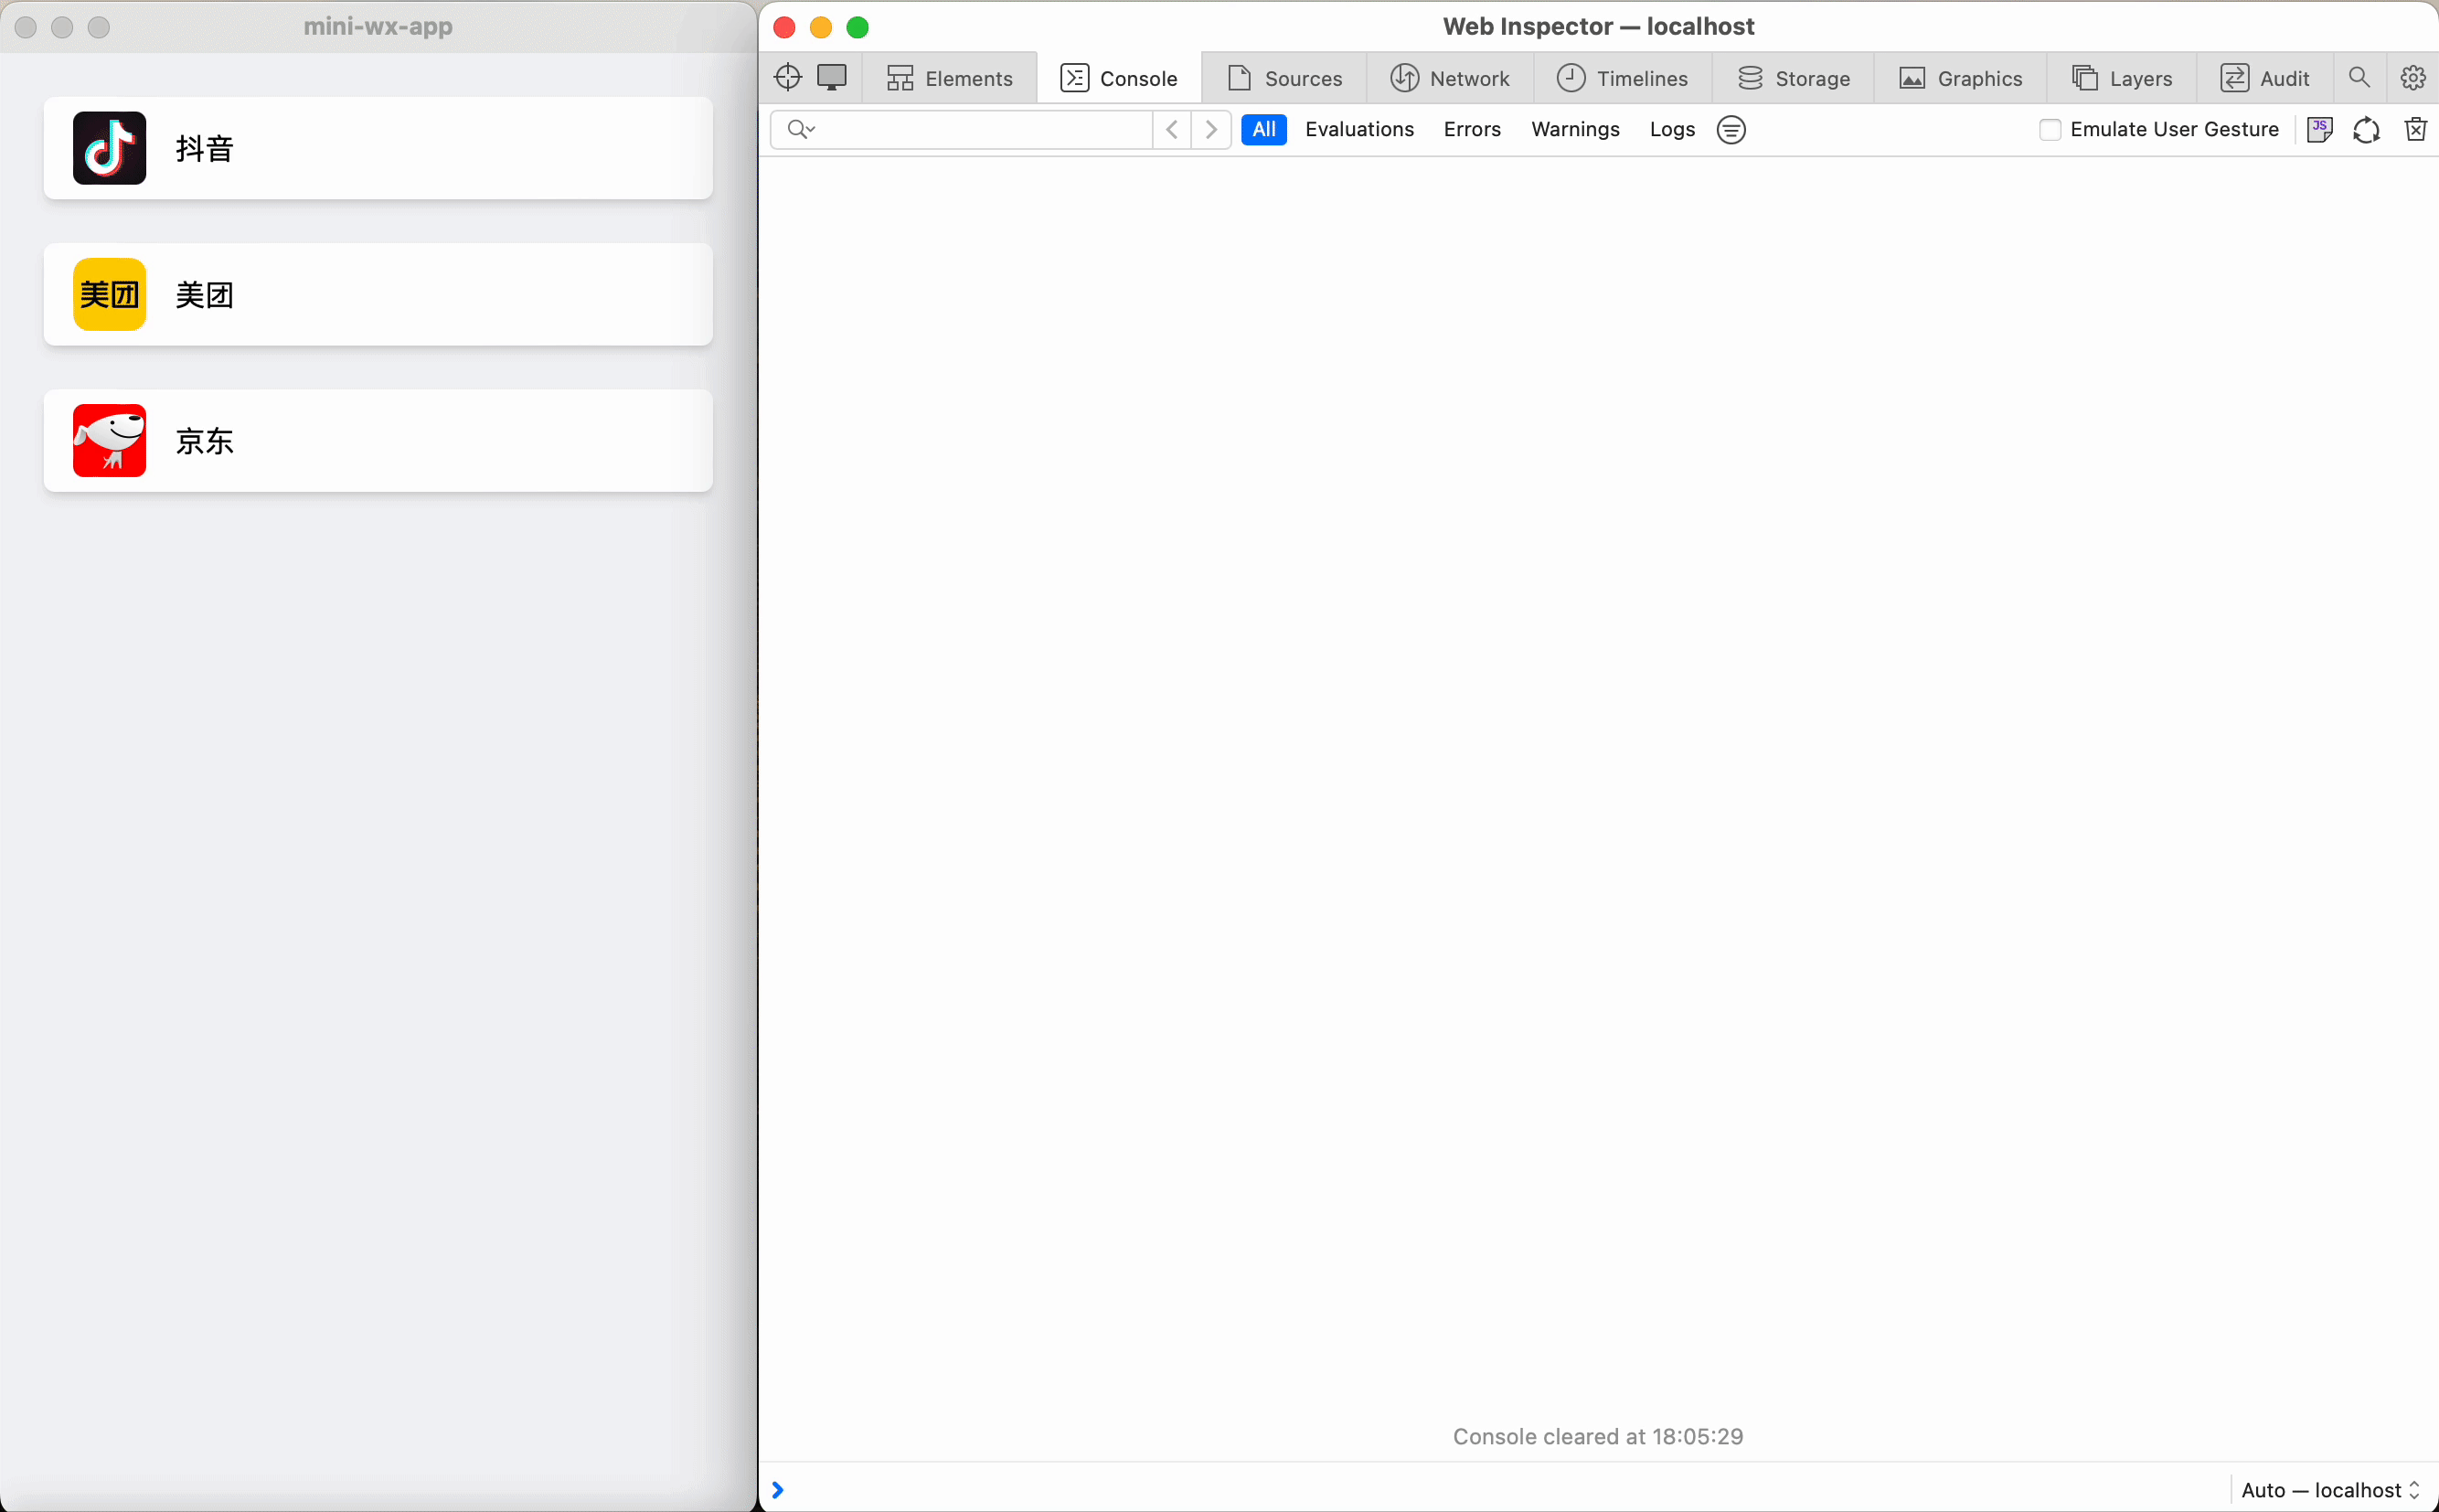Click the clear console trash icon
Viewport: 2439px width, 1512px height.
2415,129
